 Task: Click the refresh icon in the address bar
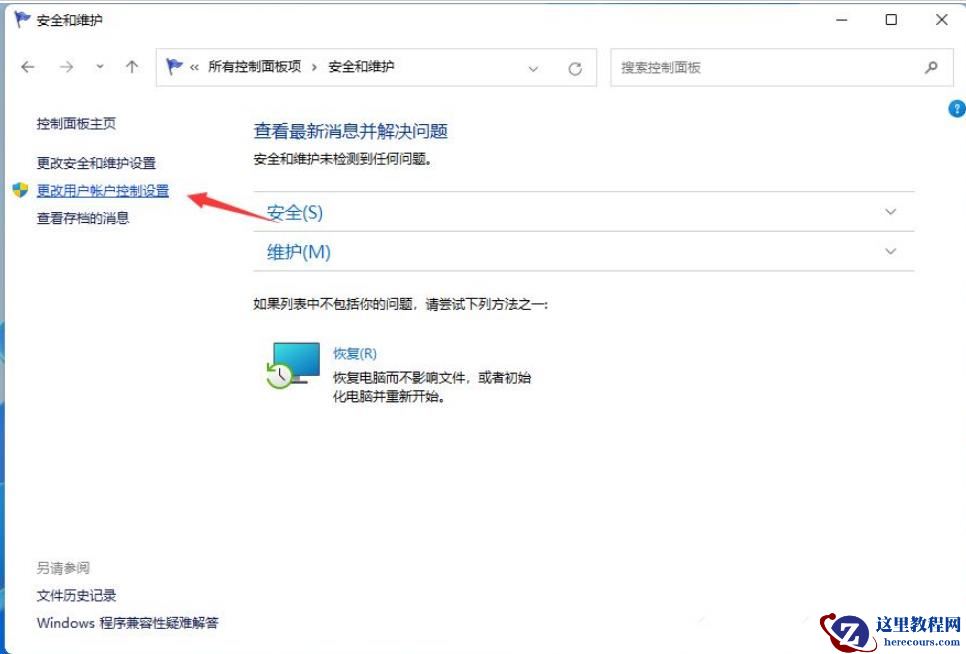click(575, 67)
